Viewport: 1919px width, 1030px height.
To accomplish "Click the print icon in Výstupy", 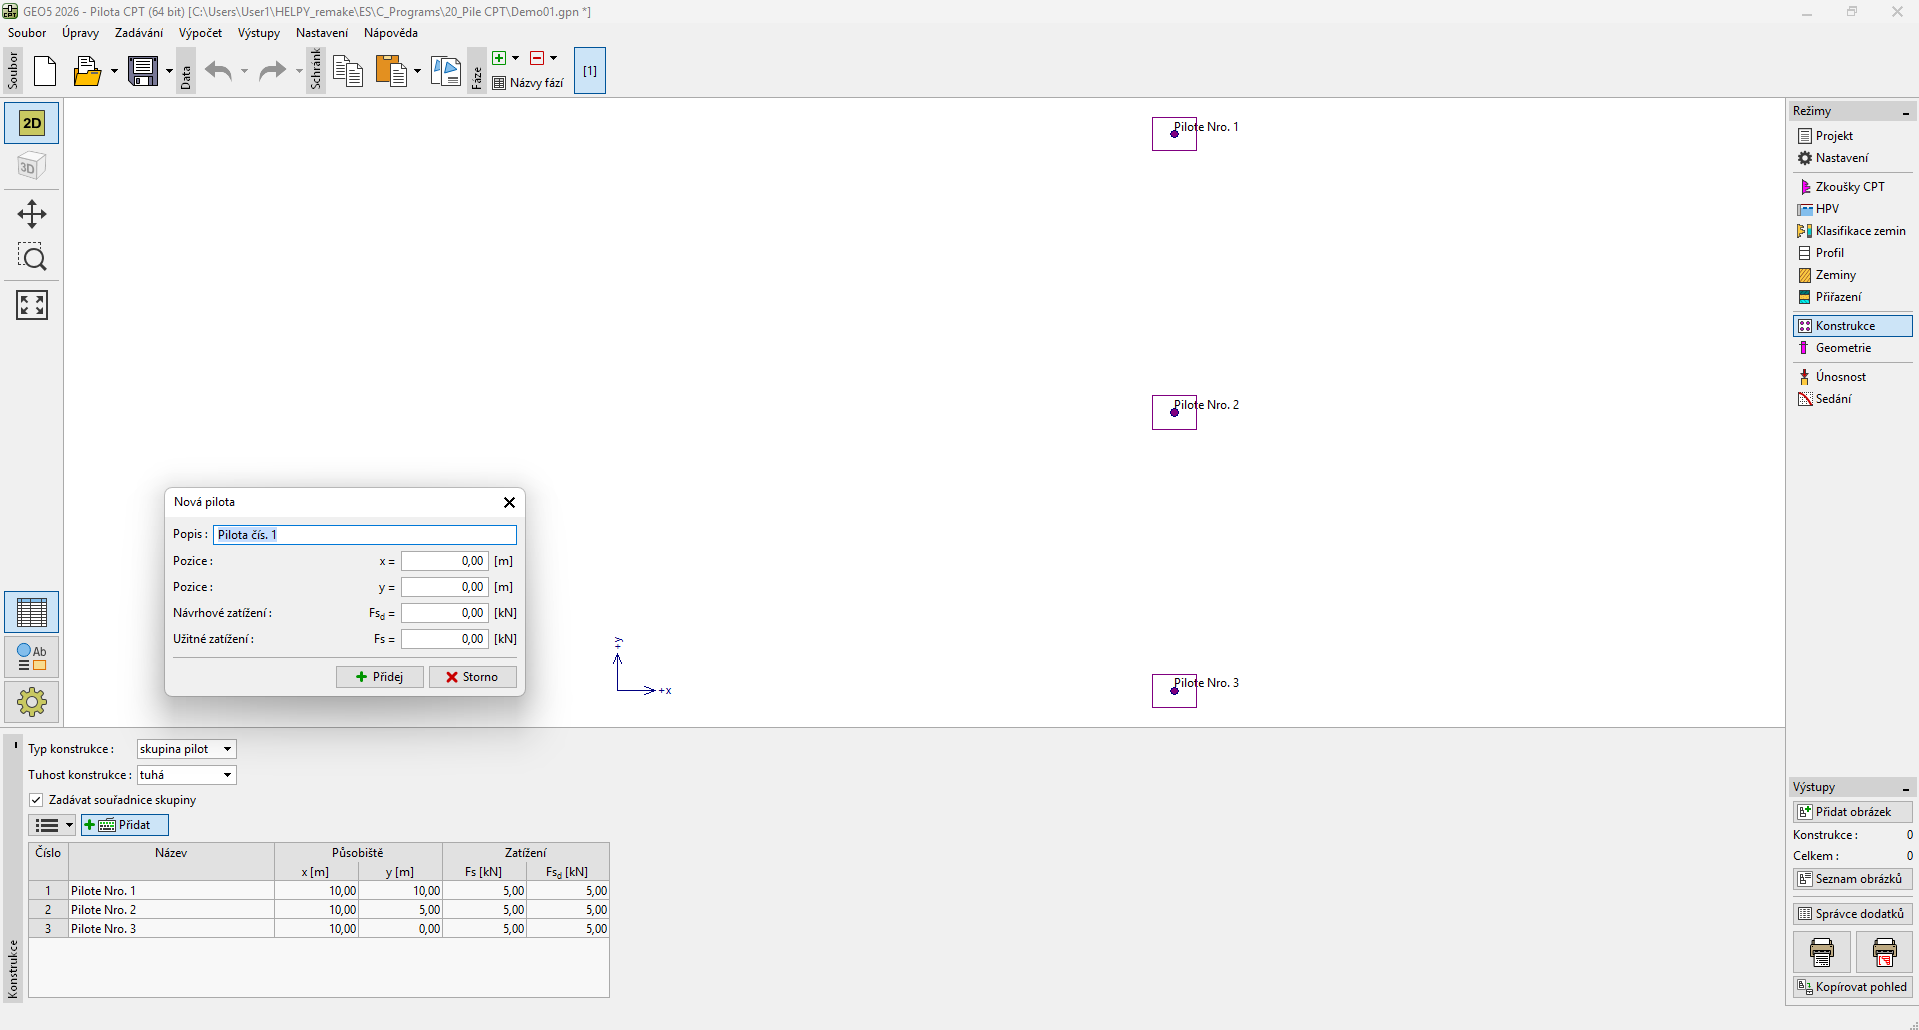I will (1821, 952).
